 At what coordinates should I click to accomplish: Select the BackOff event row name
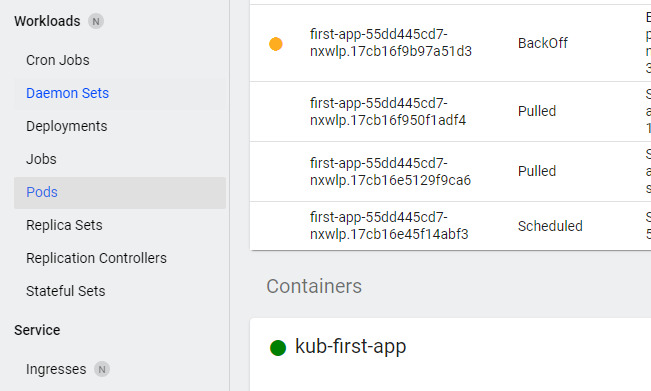pos(391,43)
